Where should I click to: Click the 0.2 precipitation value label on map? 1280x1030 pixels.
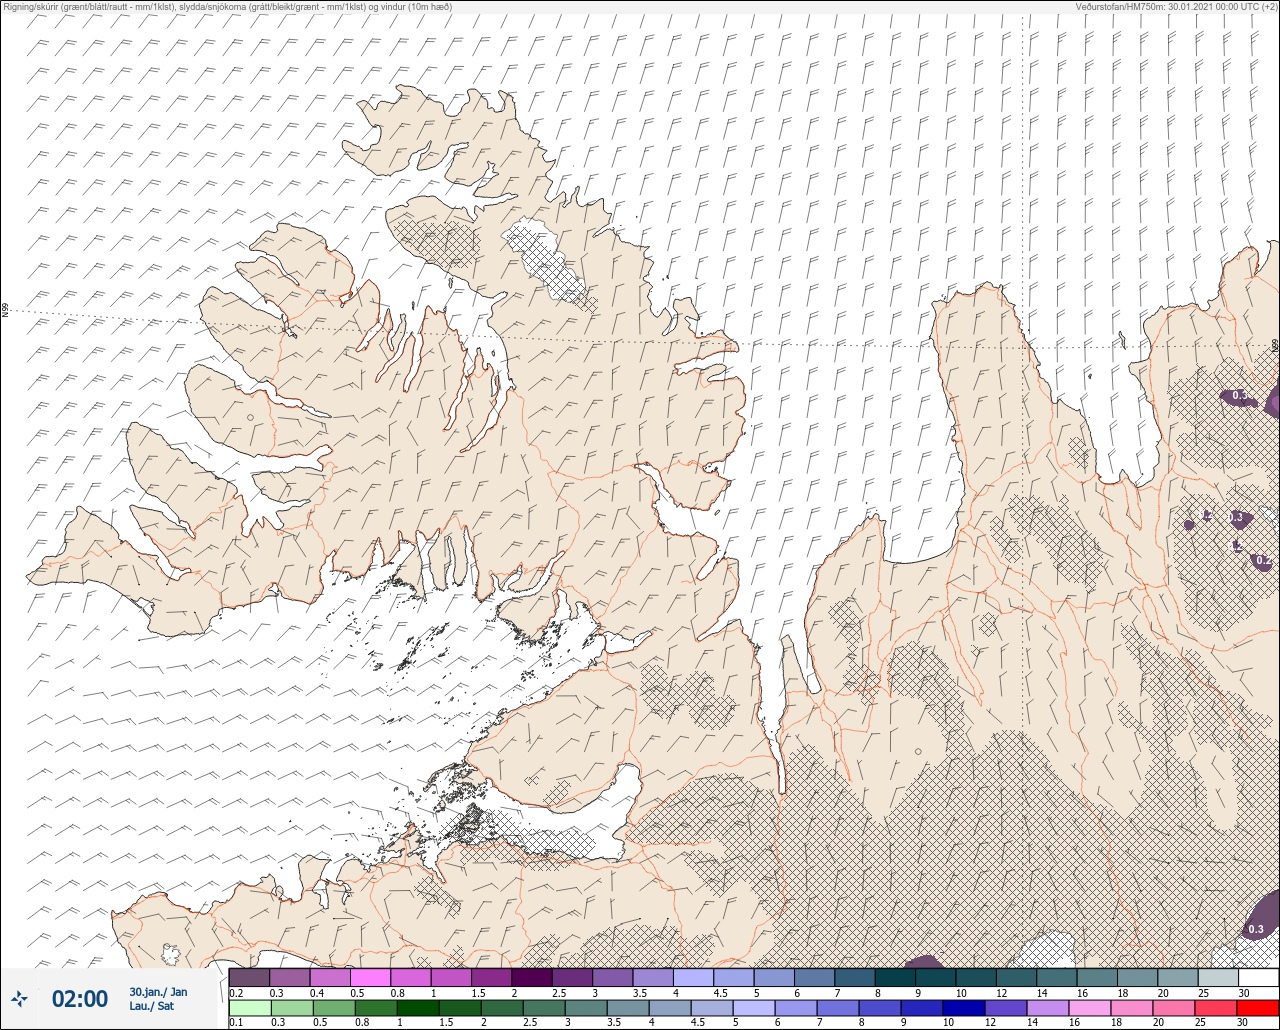[1264, 561]
